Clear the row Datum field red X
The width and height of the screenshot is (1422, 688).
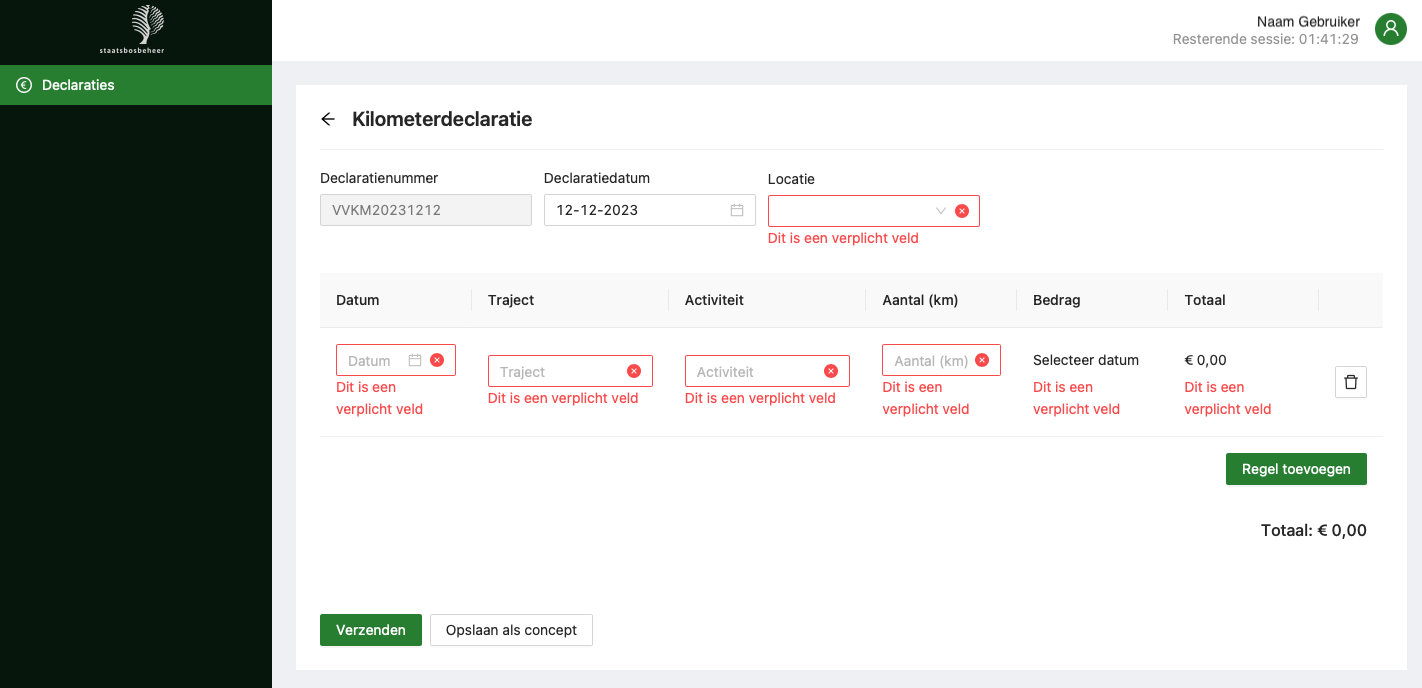(x=437, y=360)
